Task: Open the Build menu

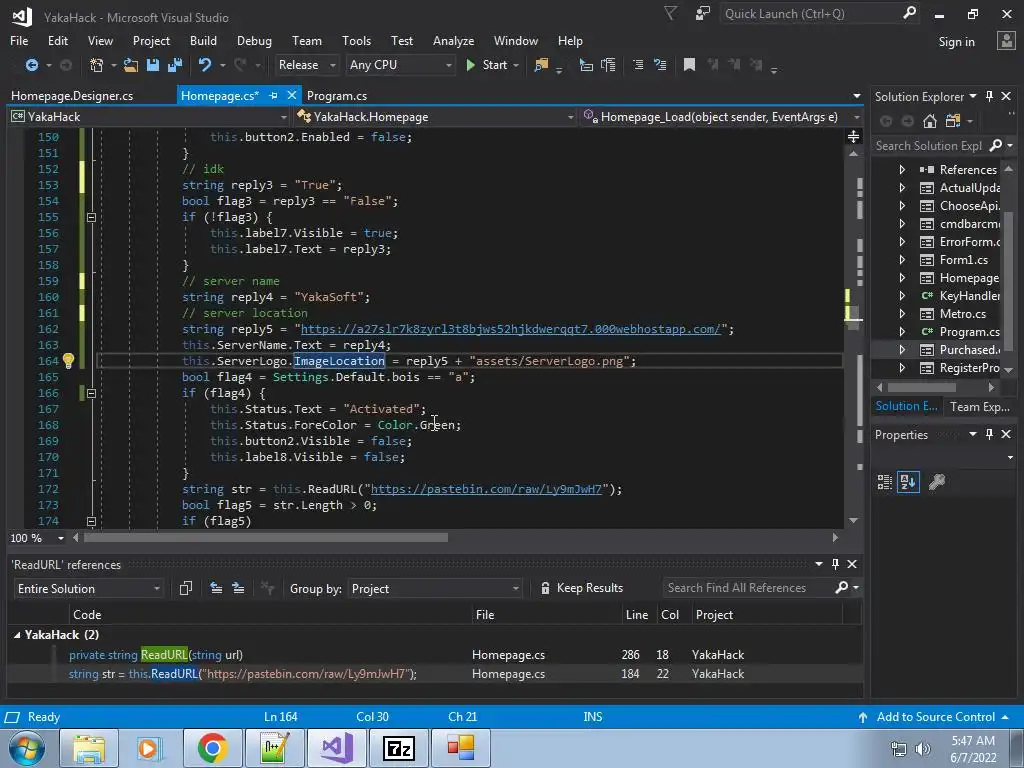Action: pyautogui.click(x=203, y=40)
